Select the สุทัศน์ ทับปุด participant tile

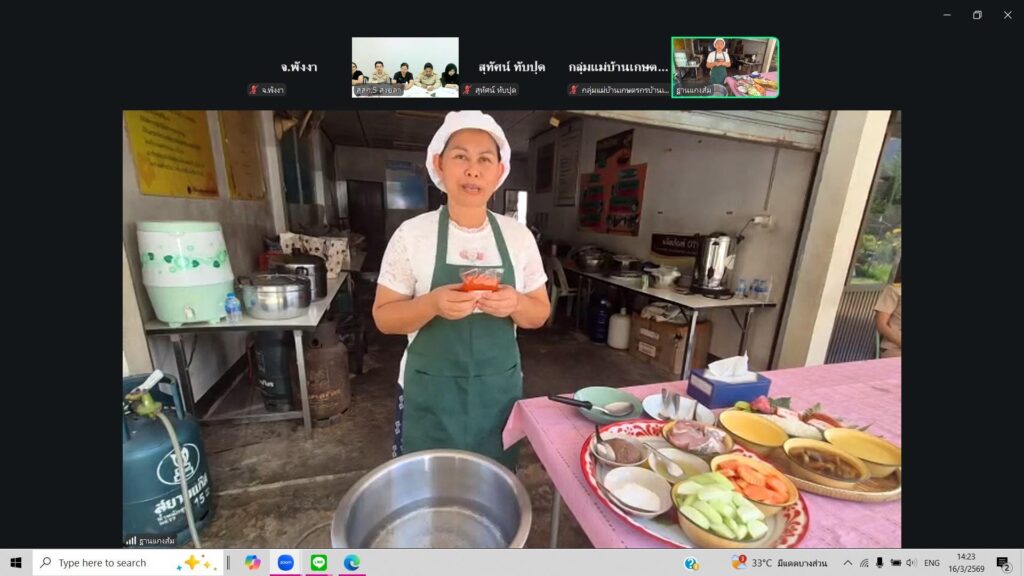pos(512,68)
